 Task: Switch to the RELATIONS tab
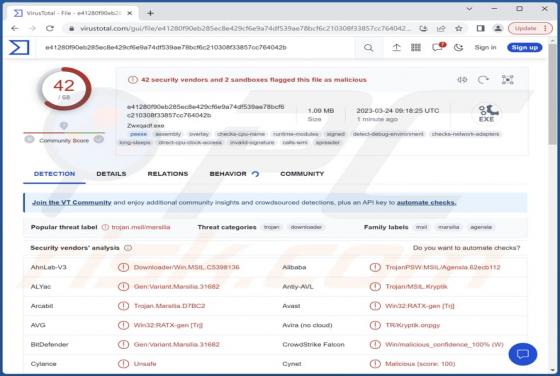pos(168,174)
